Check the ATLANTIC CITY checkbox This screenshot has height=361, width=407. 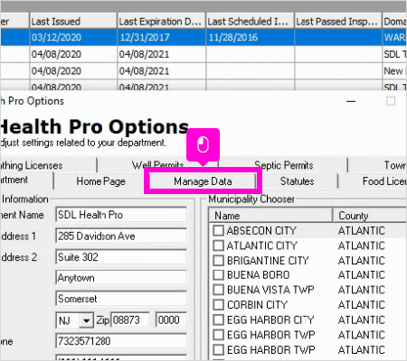pyautogui.click(x=218, y=245)
